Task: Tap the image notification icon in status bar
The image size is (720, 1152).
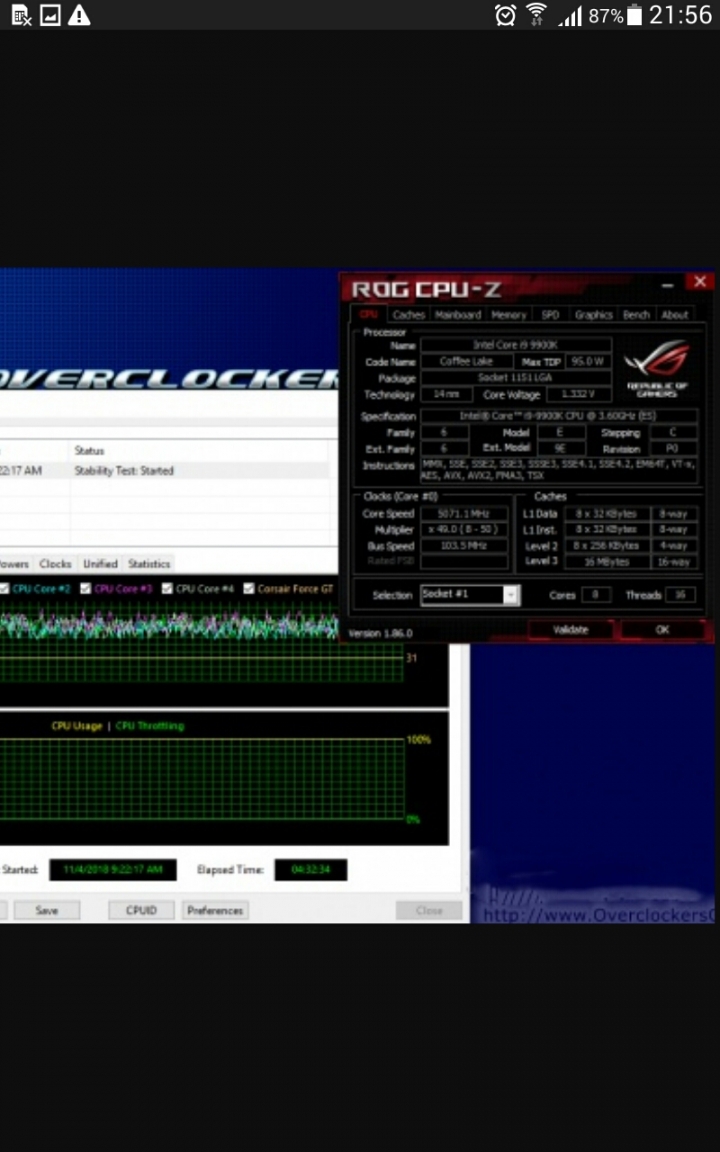Action: [x=50, y=15]
